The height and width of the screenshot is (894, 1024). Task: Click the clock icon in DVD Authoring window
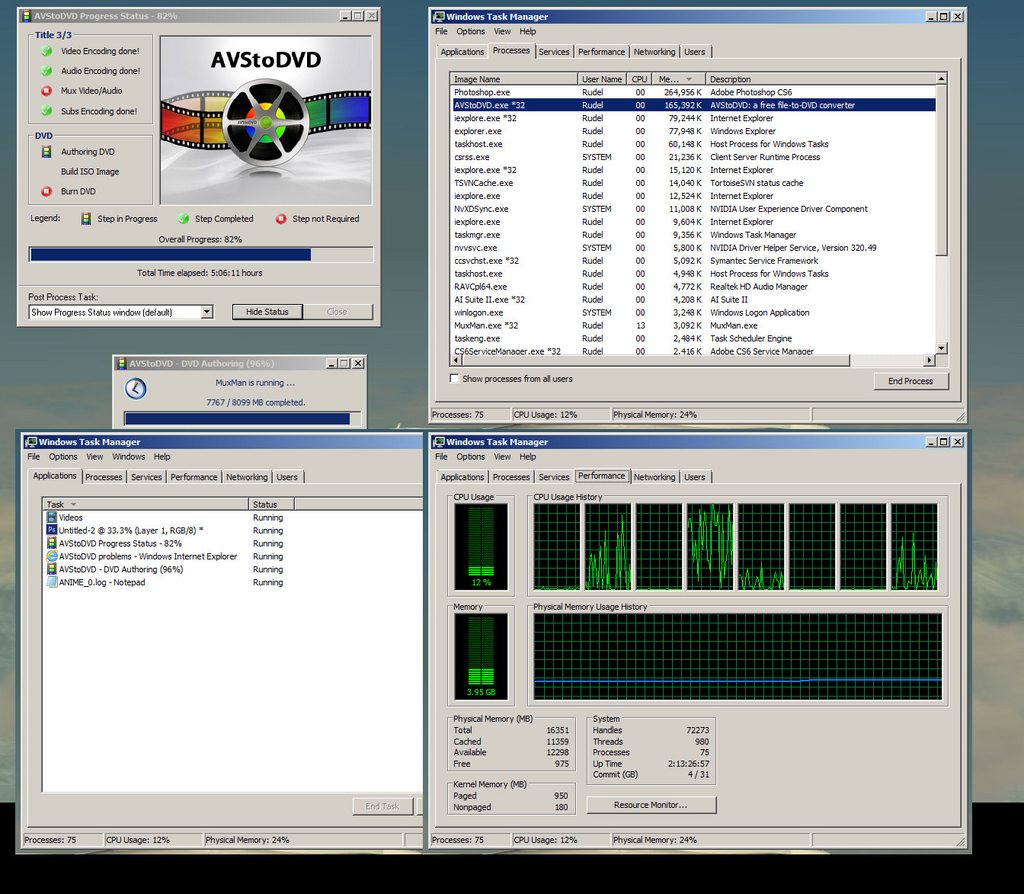tap(135, 389)
